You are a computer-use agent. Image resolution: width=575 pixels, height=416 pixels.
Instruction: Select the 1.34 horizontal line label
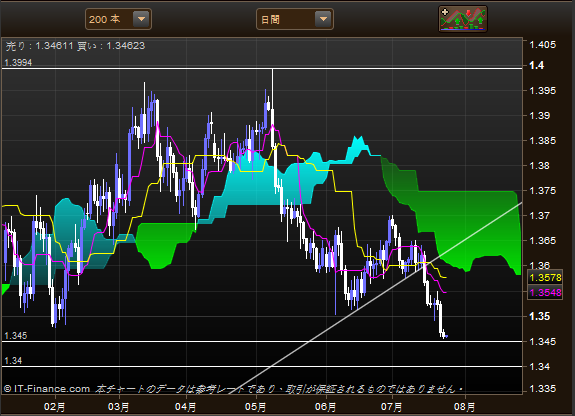(x=13, y=361)
